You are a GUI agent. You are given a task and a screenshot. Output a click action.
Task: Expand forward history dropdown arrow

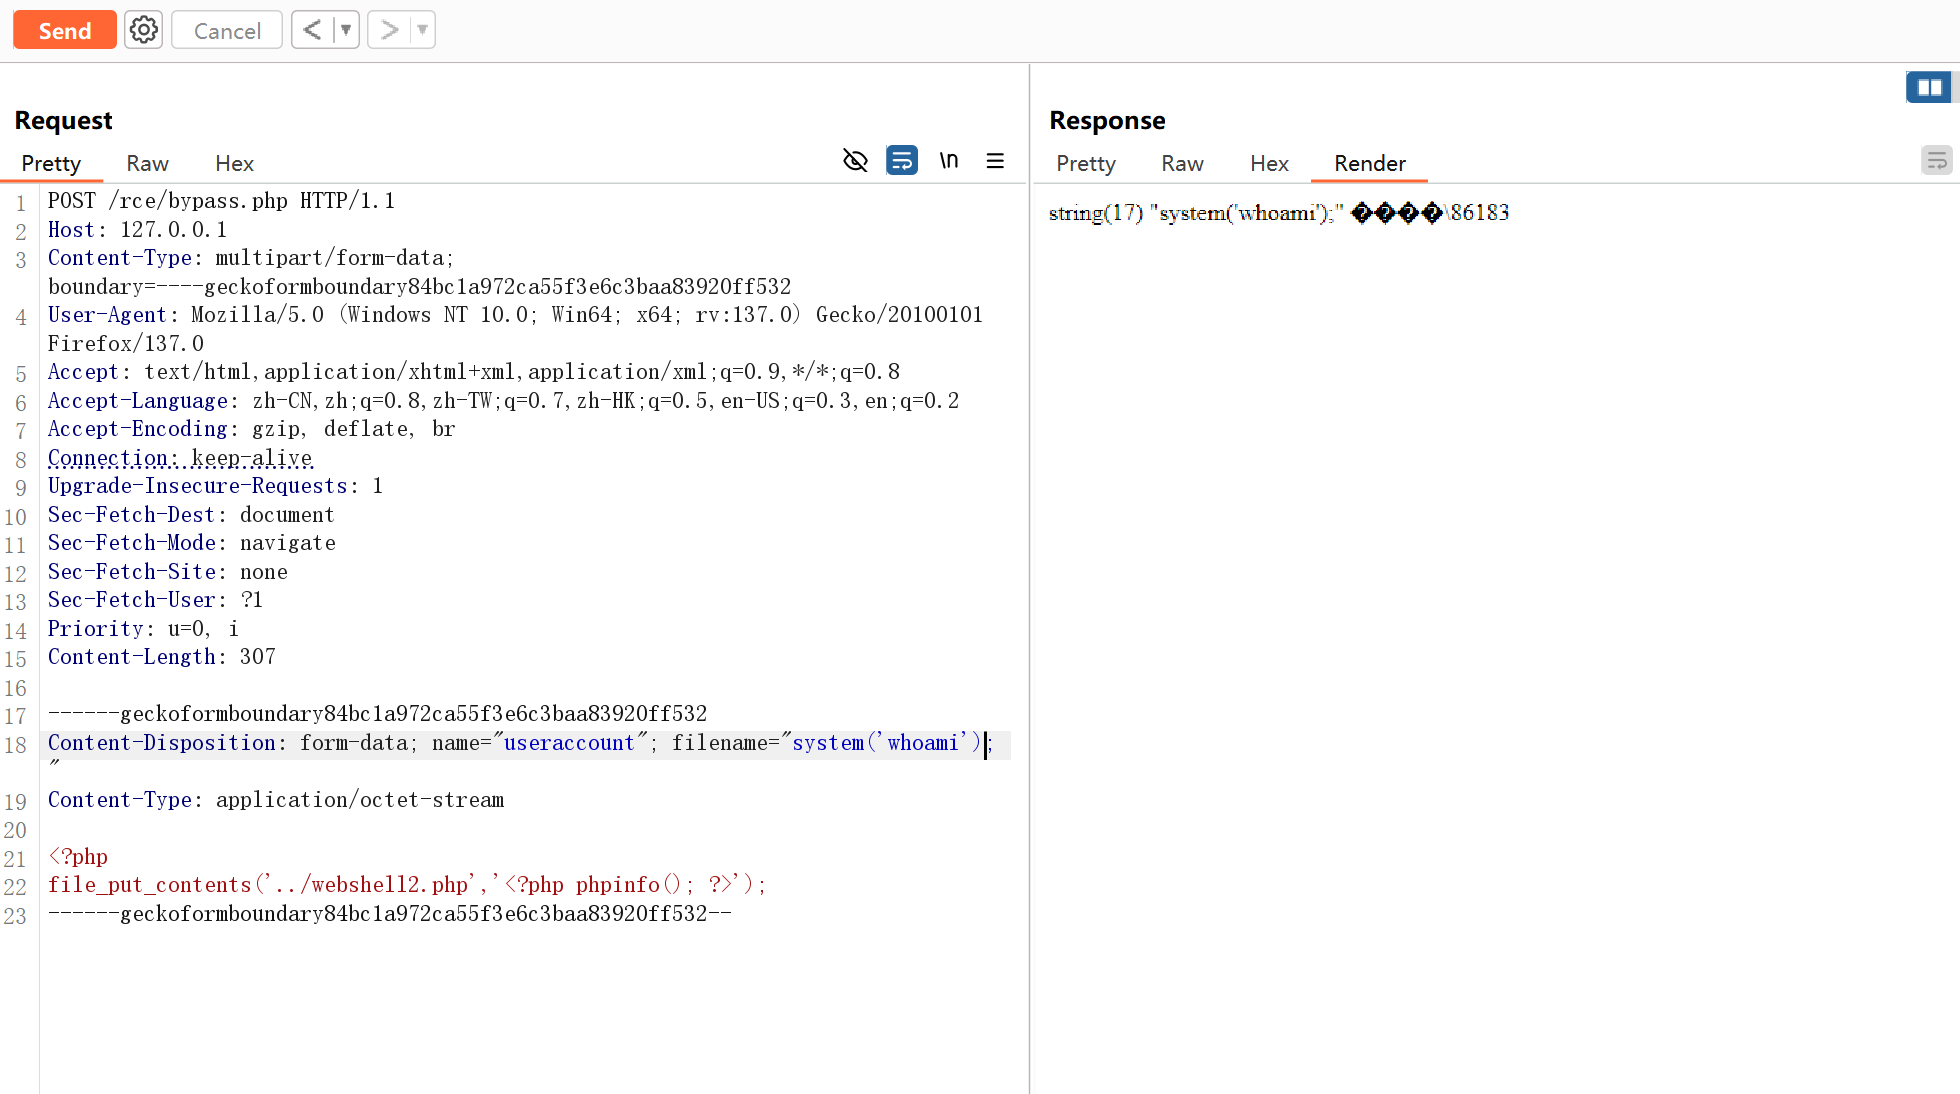(423, 30)
